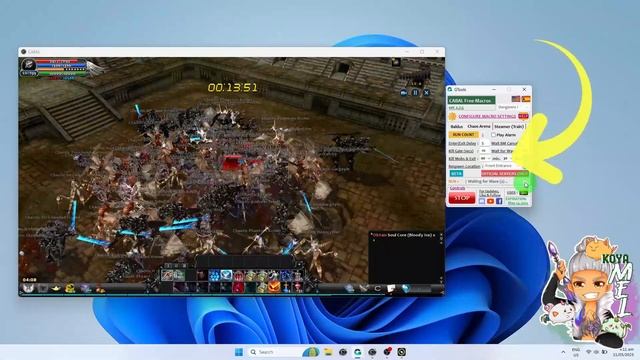640x360 pixels.
Task: Open the Discord icon in macro window
Action: 482,201
